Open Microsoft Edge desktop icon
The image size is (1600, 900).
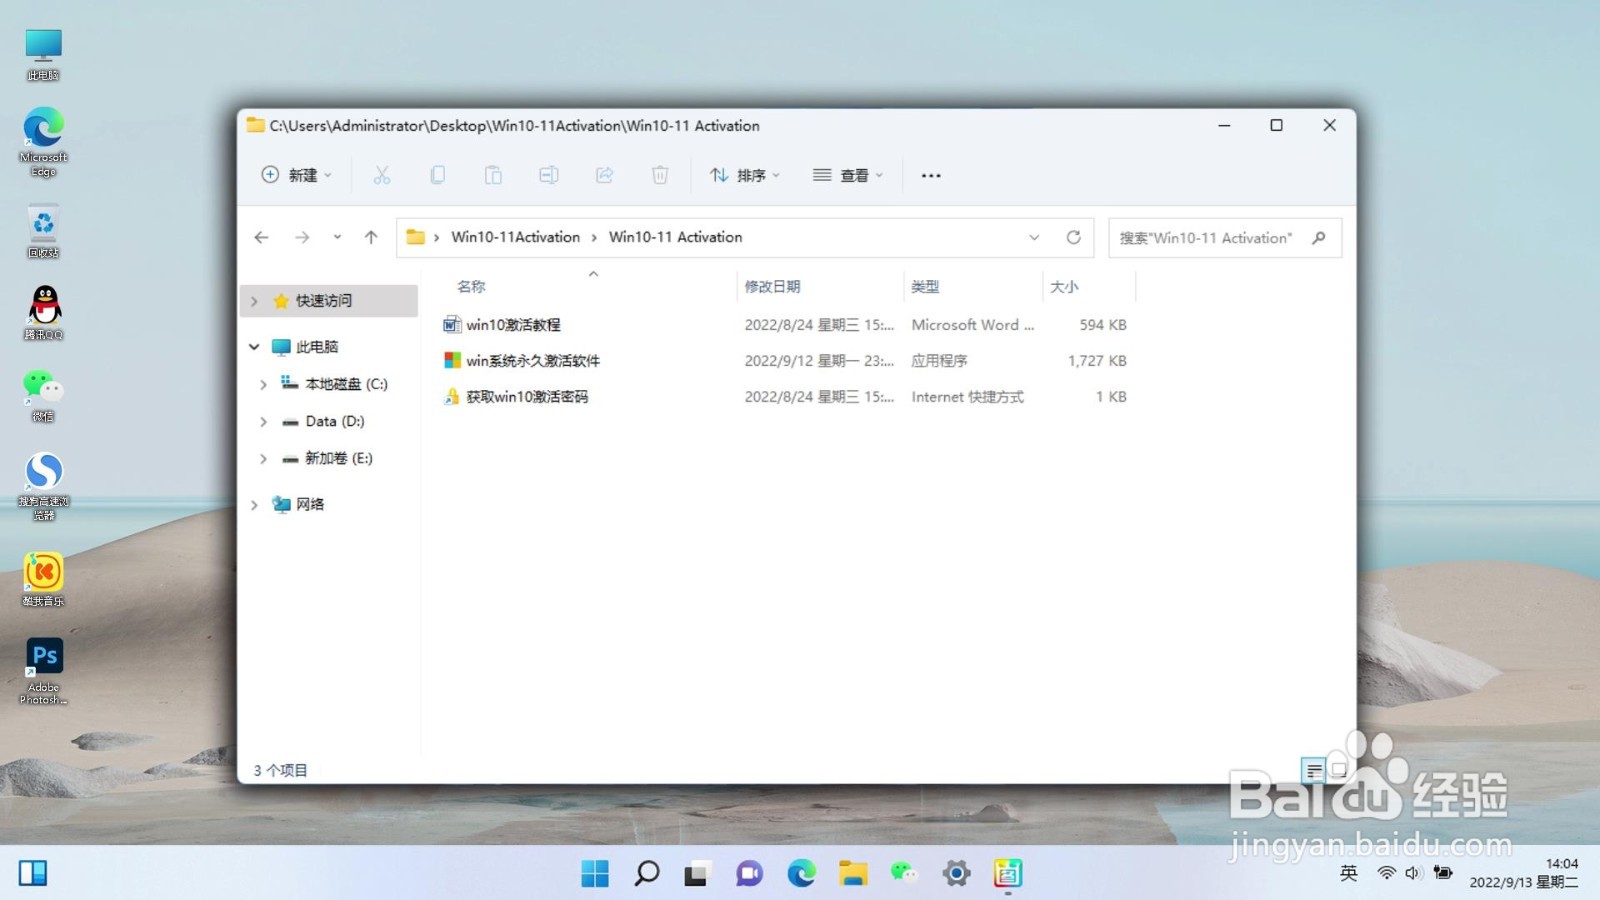click(x=43, y=142)
